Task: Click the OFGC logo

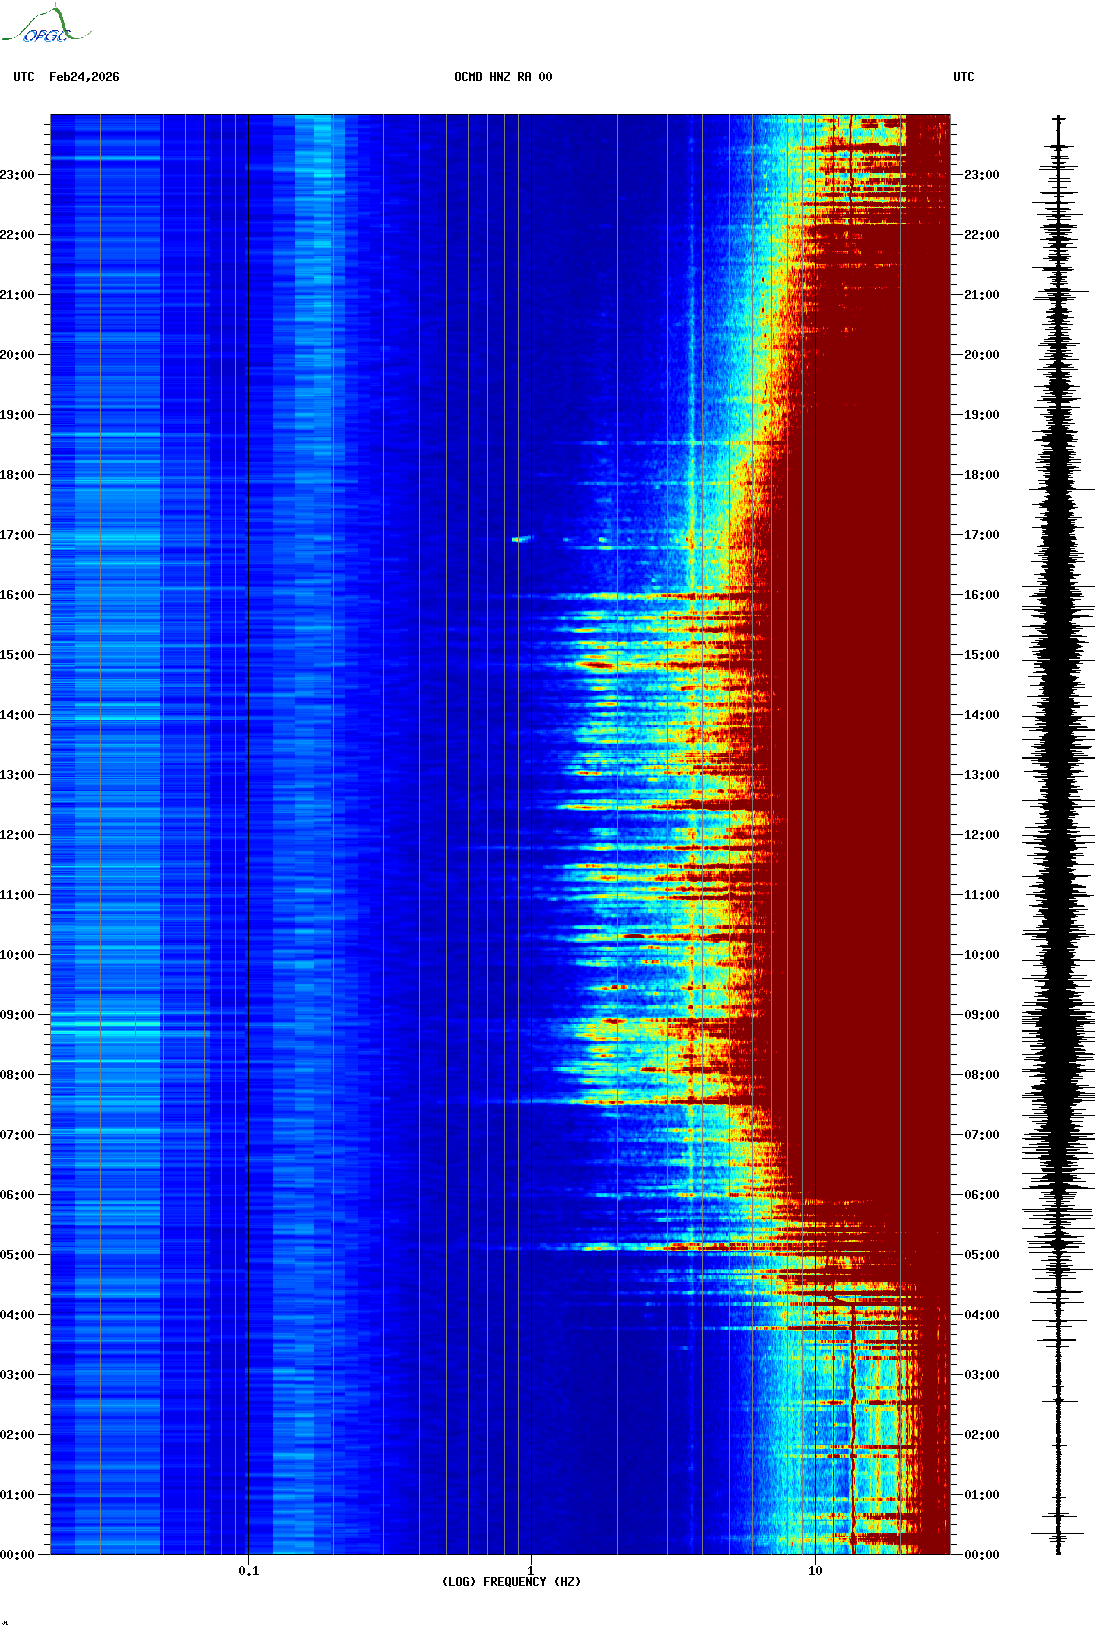Action: (45, 25)
